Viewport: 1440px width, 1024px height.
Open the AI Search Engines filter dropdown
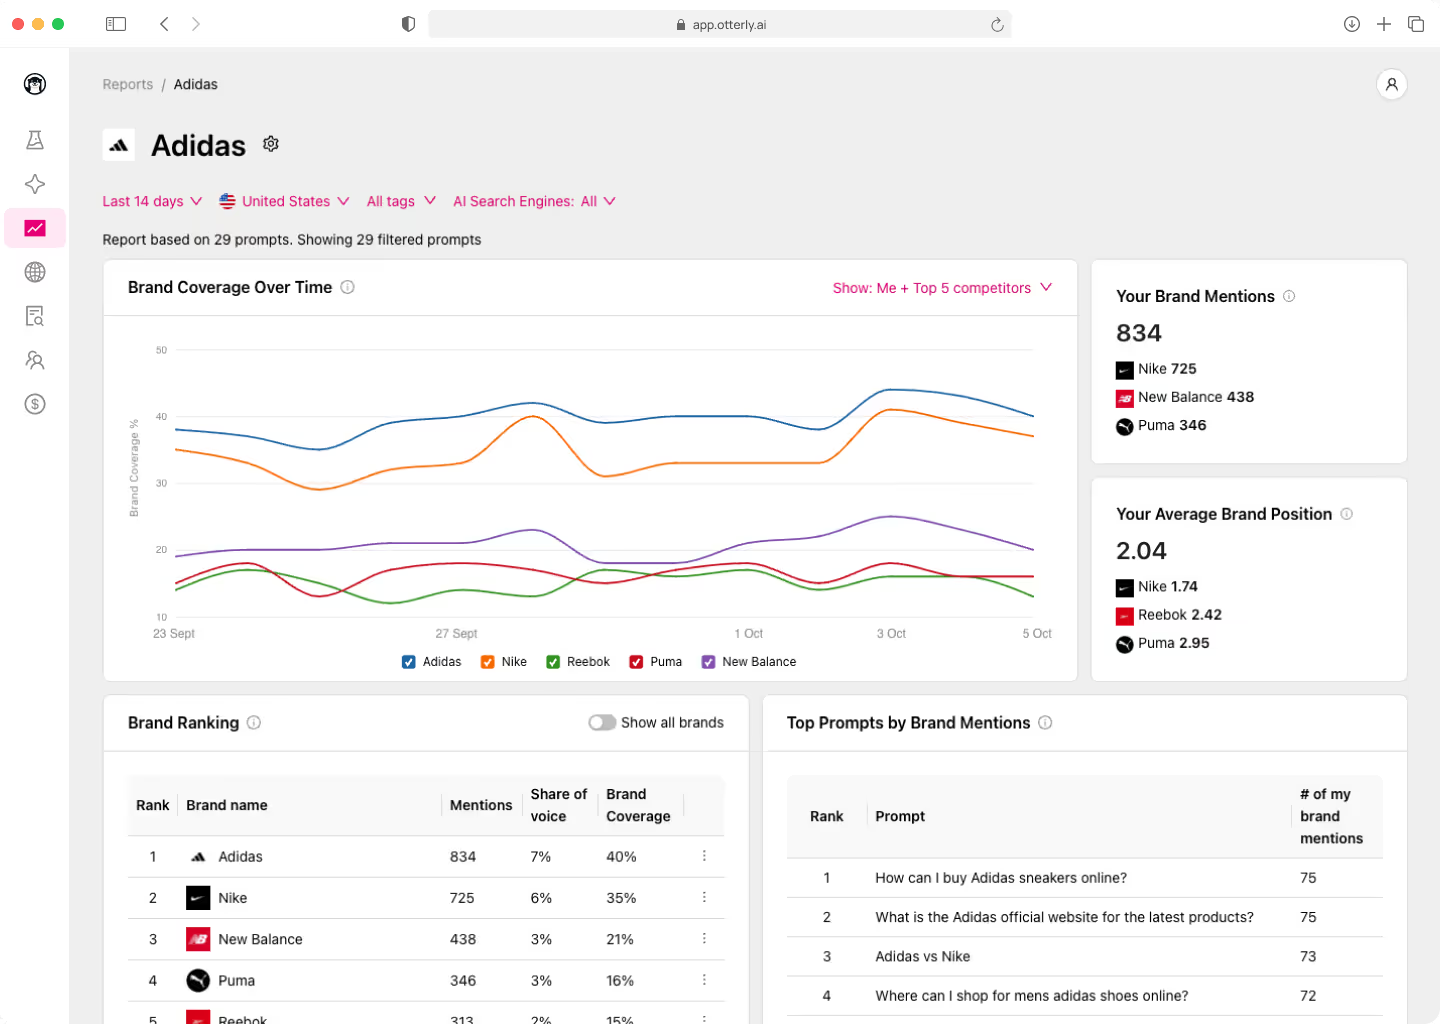[x=534, y=201]
